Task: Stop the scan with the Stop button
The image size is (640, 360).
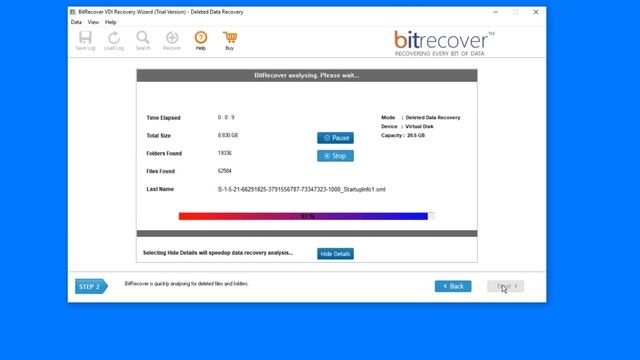Action: tap(336, 156)
